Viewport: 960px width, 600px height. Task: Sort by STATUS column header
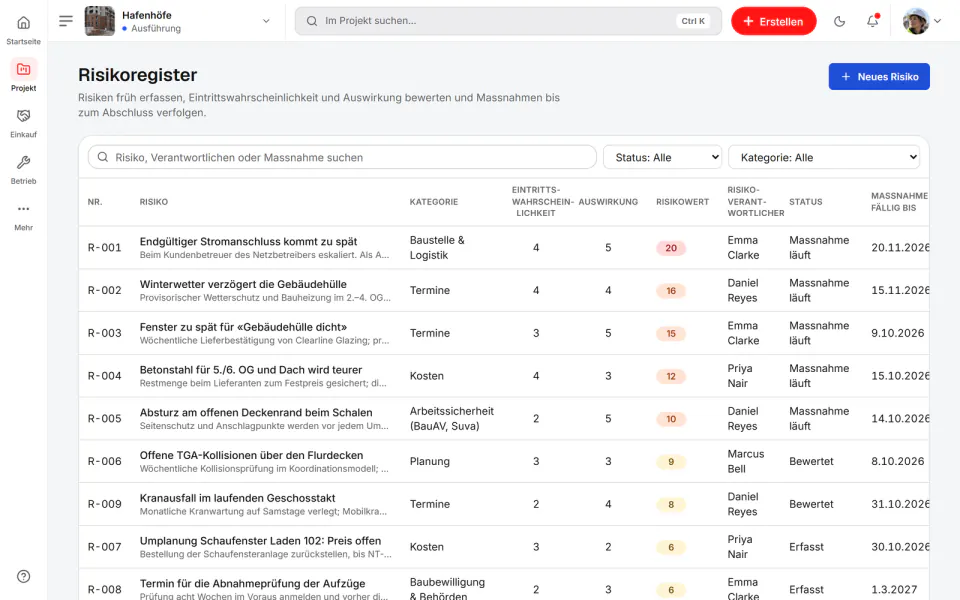tap(806, 201)
